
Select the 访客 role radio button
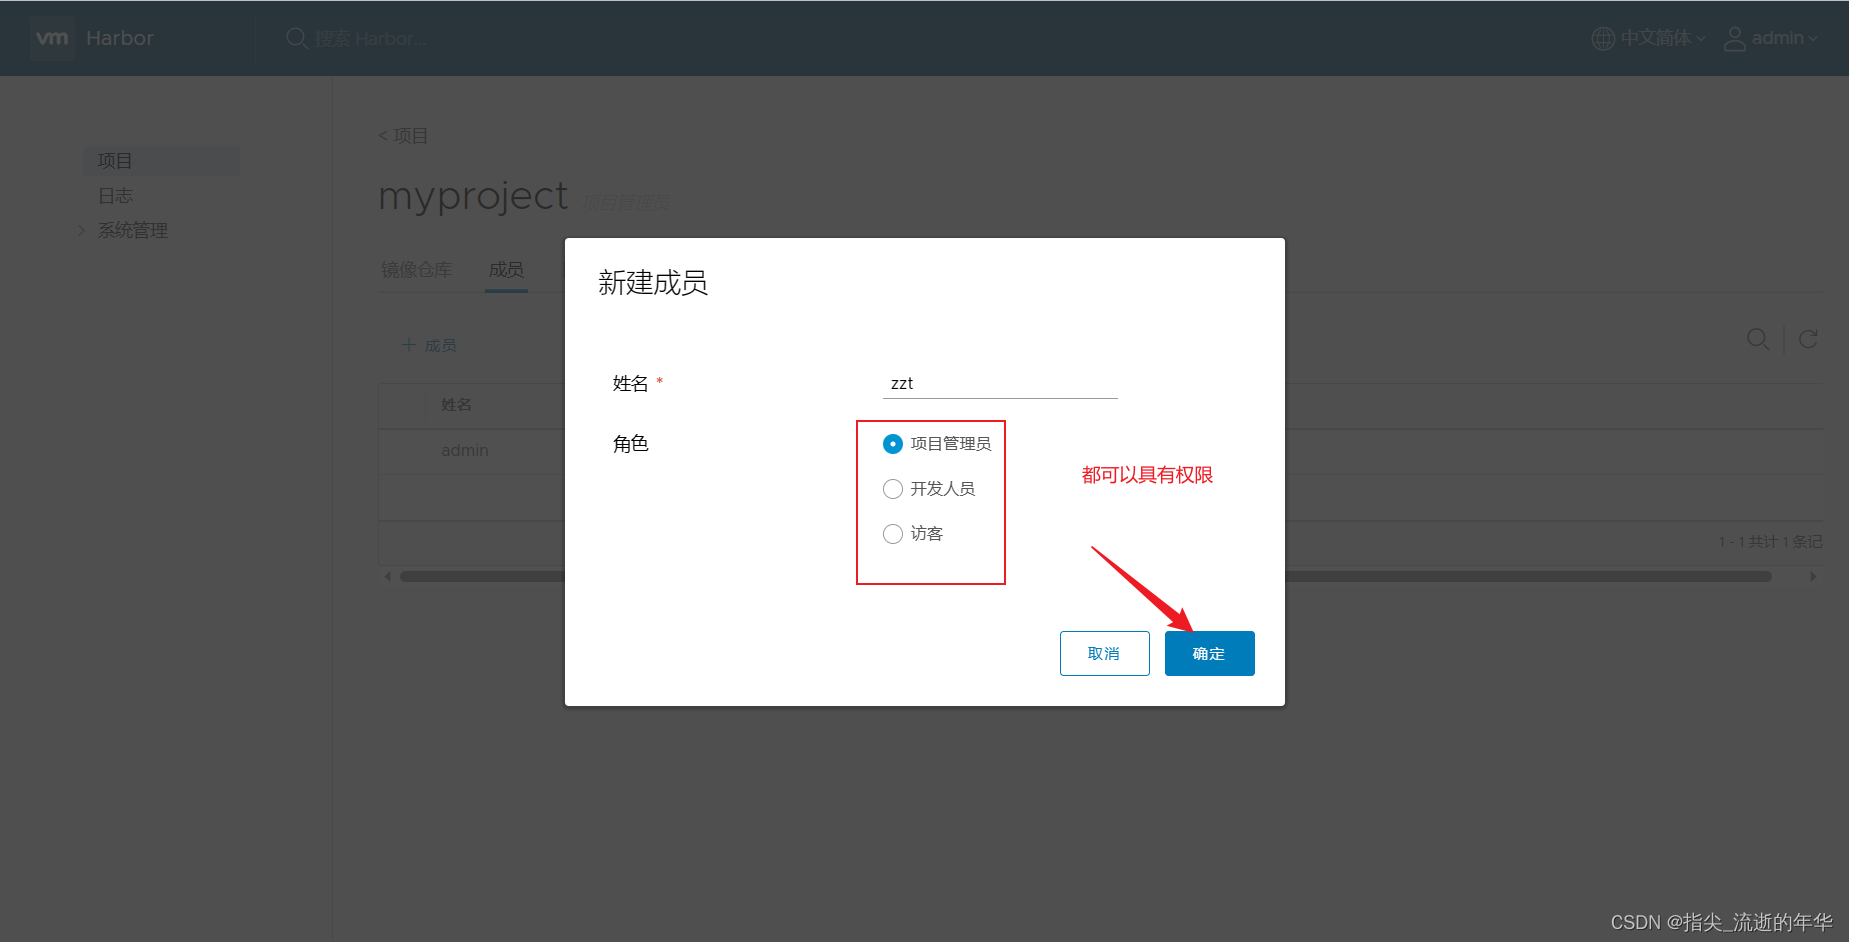click(893, 534)
